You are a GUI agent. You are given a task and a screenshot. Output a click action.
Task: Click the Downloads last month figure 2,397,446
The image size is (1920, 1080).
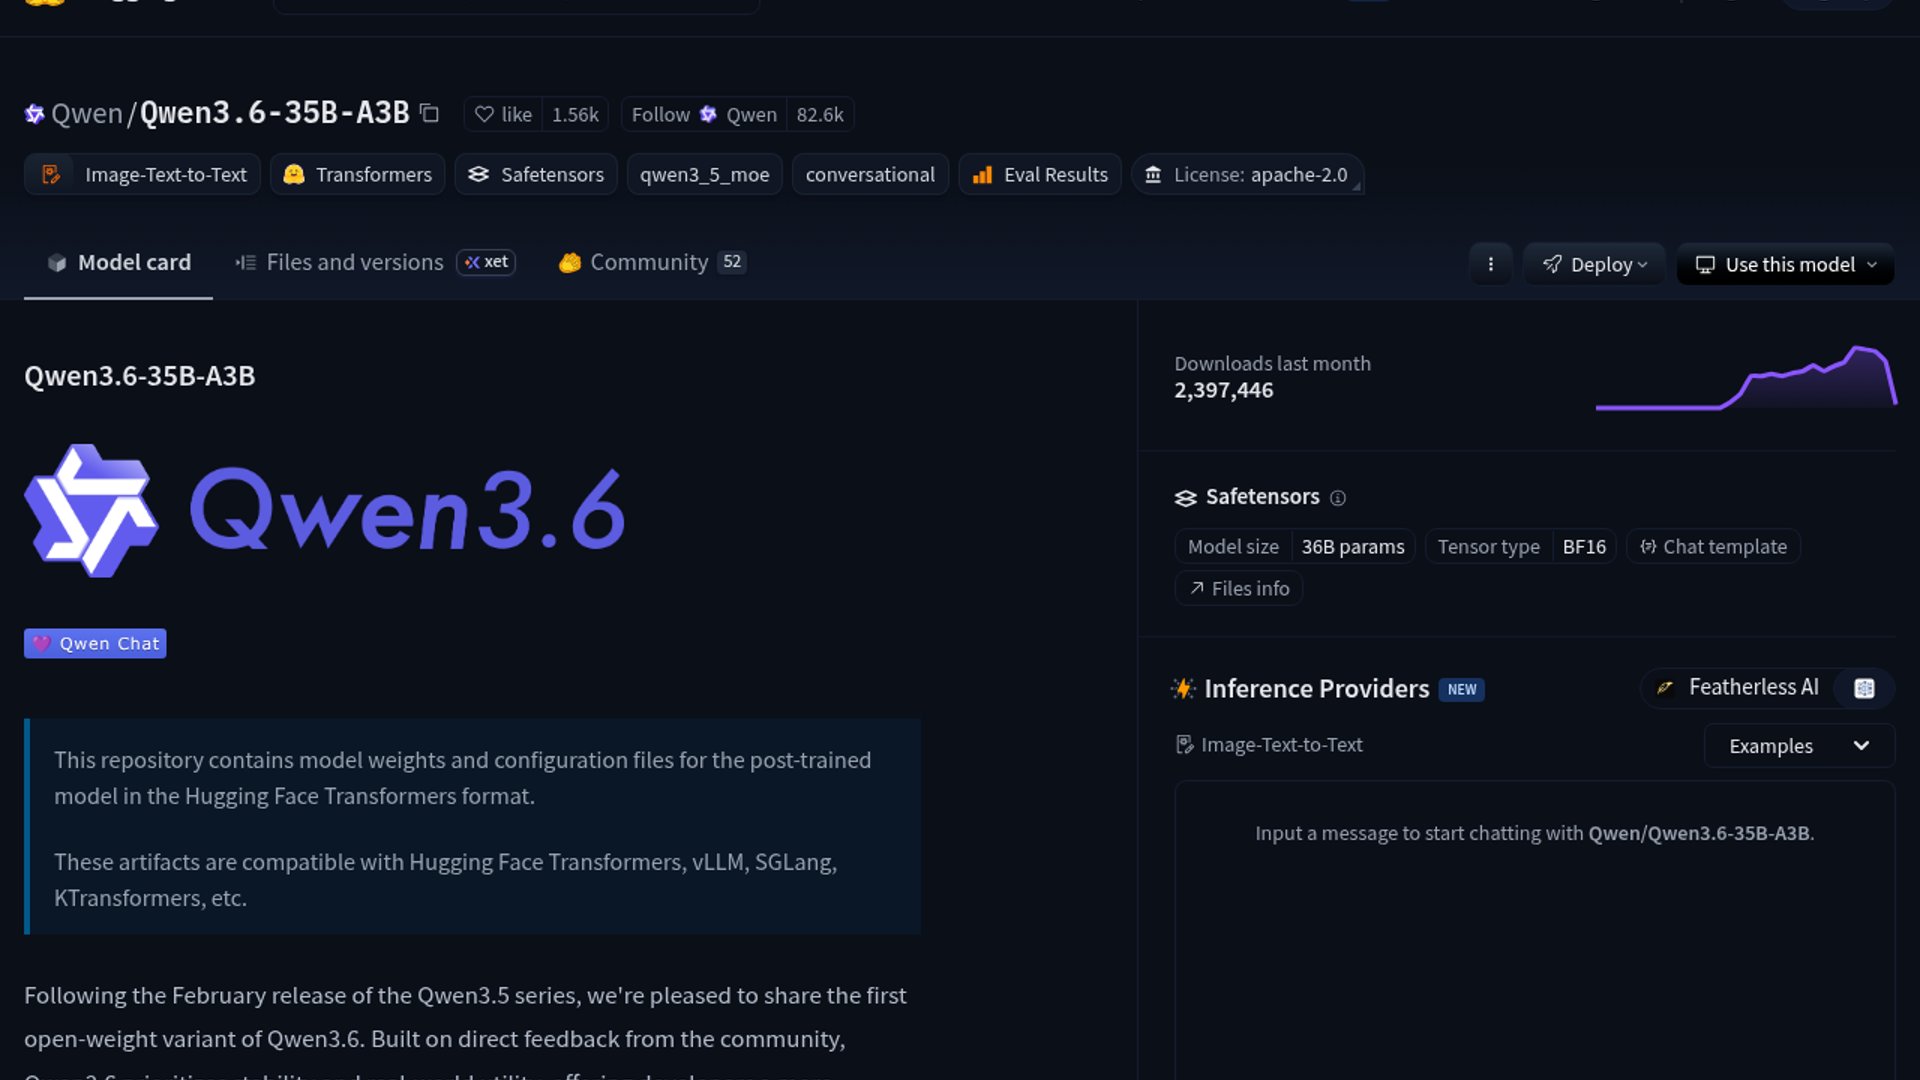click(x=1224, y=390)
